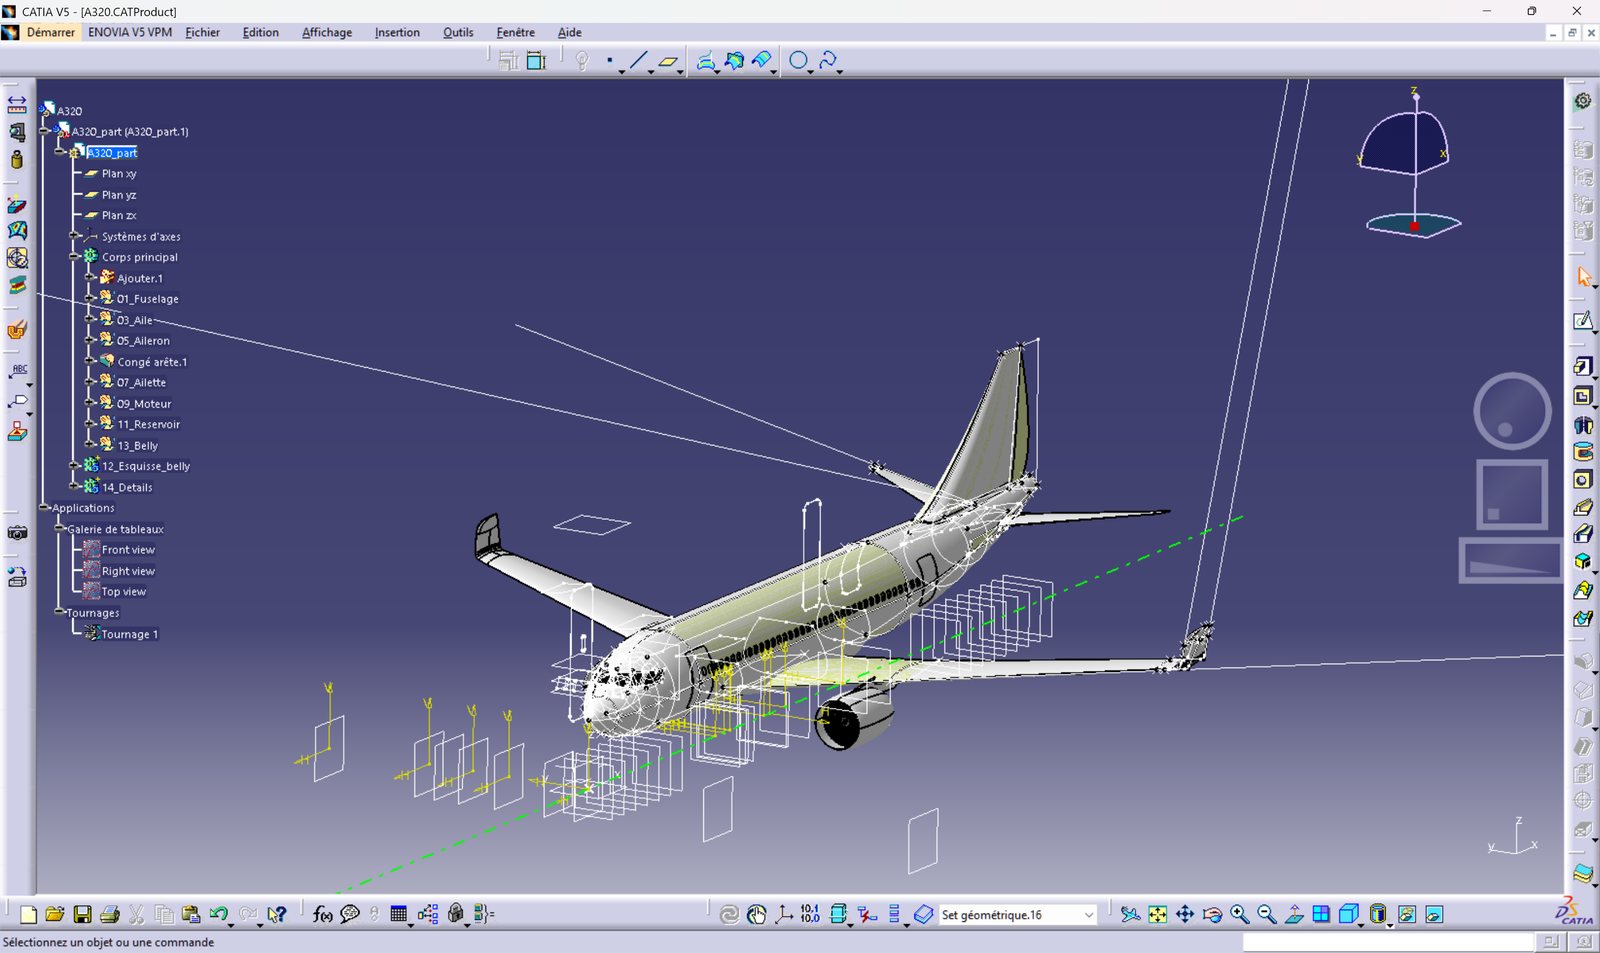The height and width of the screenshot is (953, 1600).
Task: Select 09_Moteur in the tree
Action: pos(144,404)
